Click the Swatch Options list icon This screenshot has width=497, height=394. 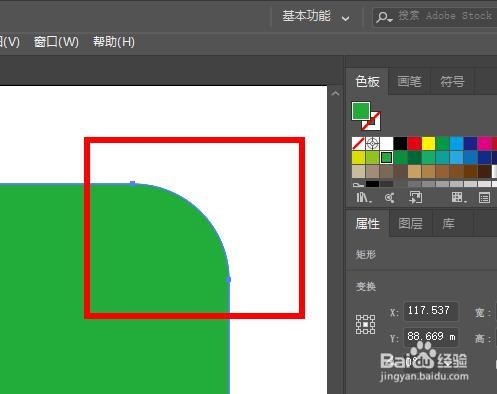point(484,198)
